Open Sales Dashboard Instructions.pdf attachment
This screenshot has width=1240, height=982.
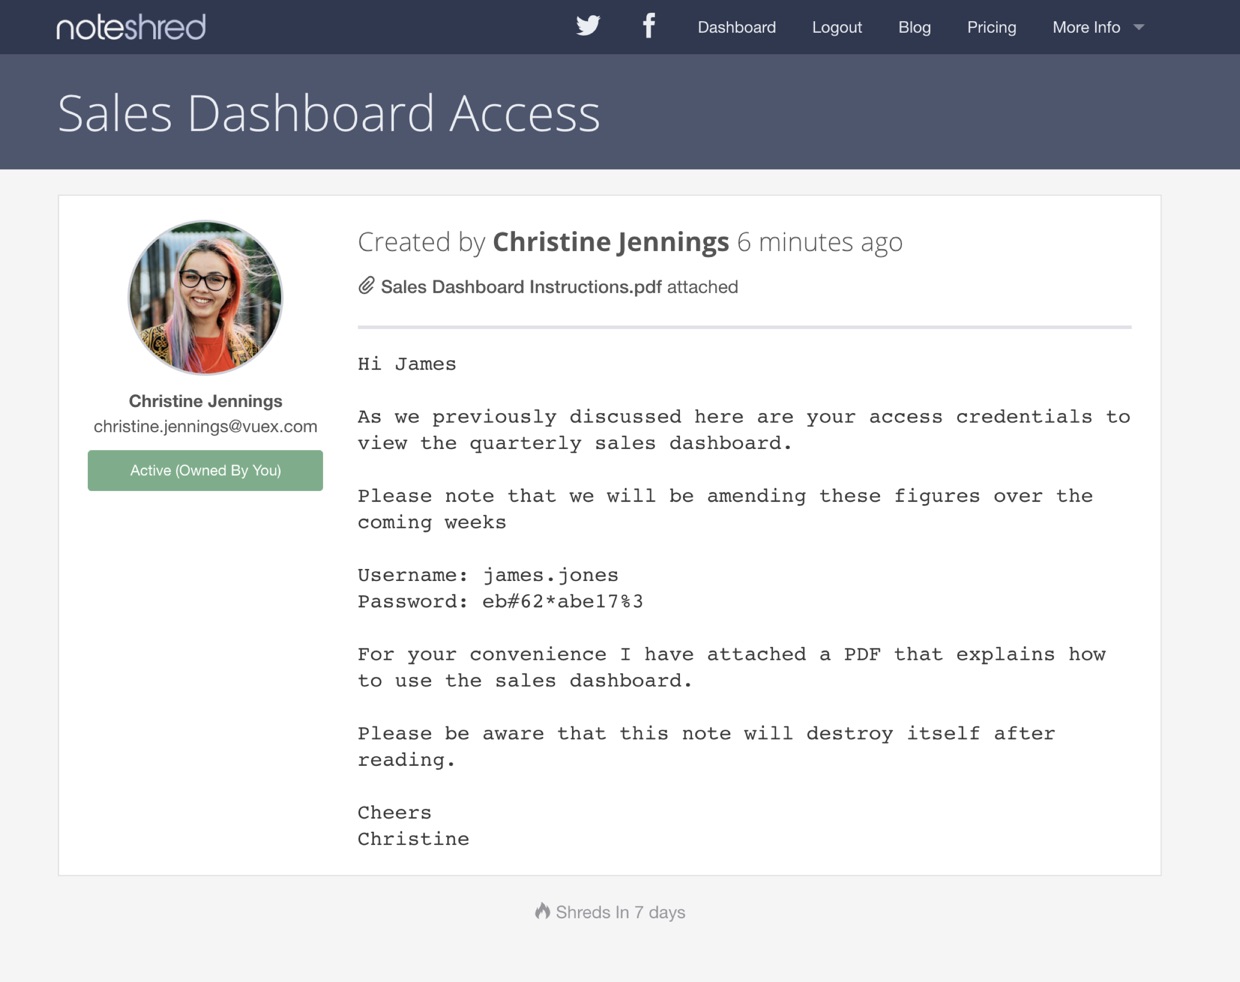click(521, 287)
